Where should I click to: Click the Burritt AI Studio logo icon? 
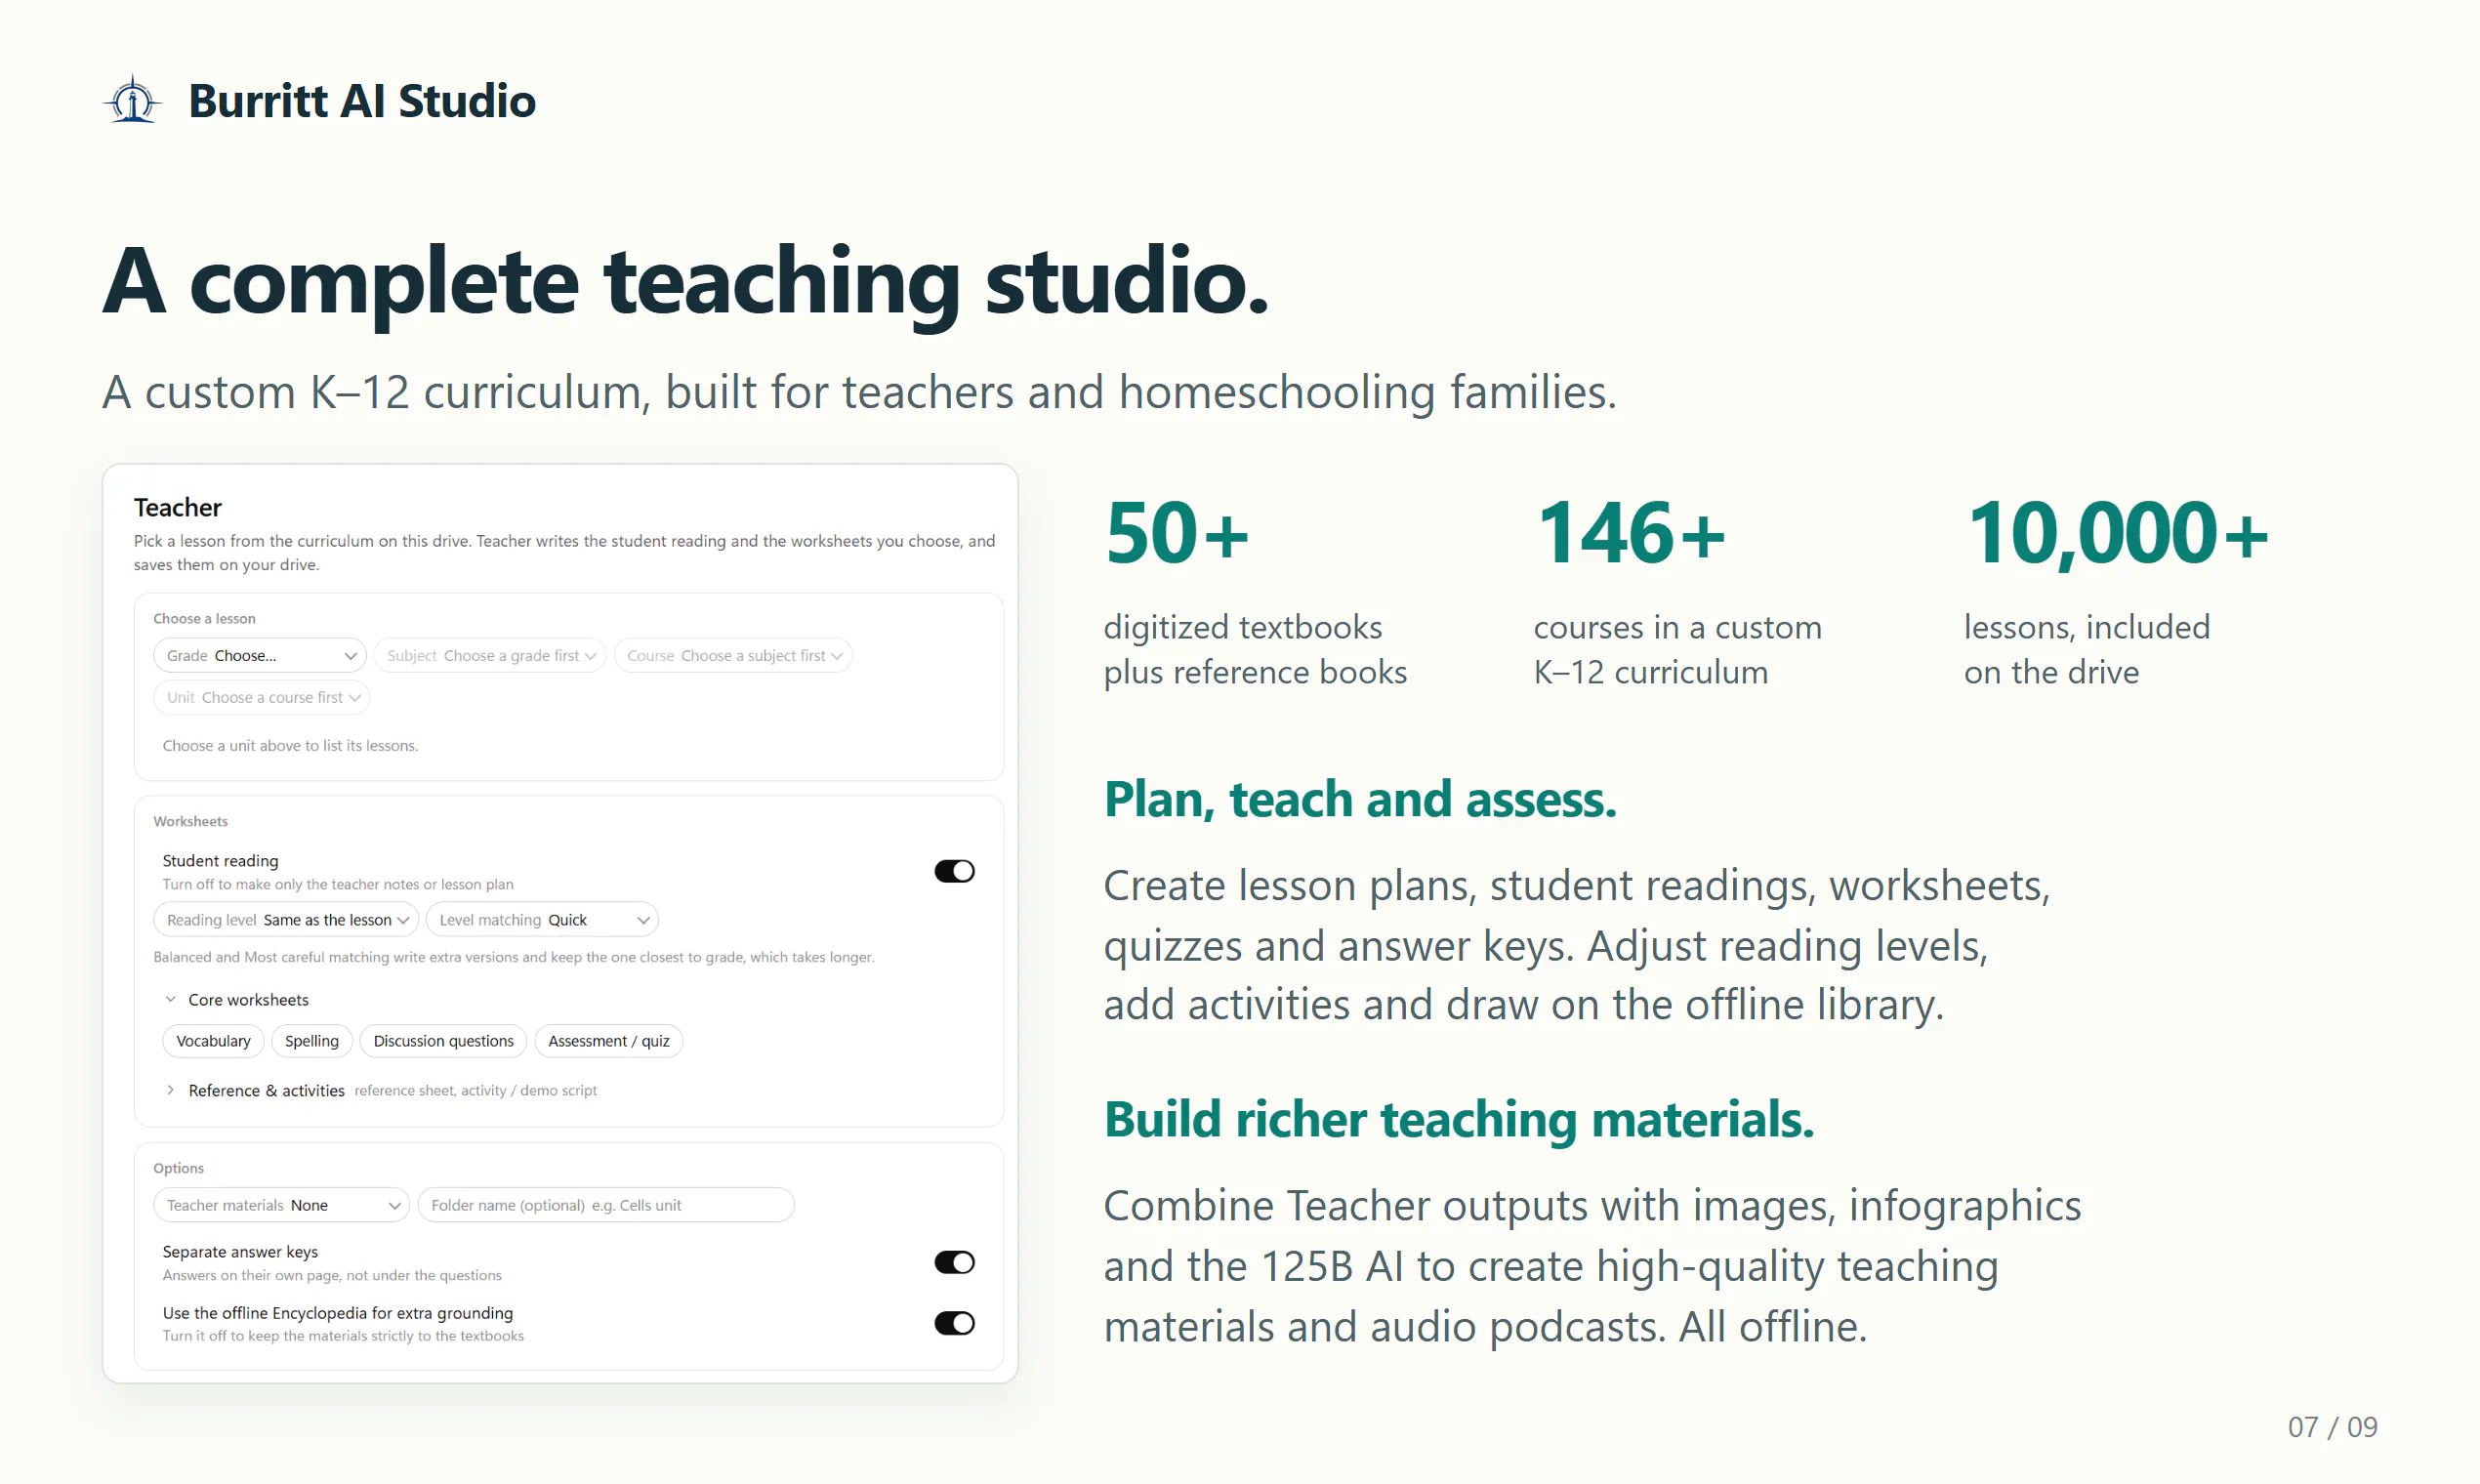point(132,100)
